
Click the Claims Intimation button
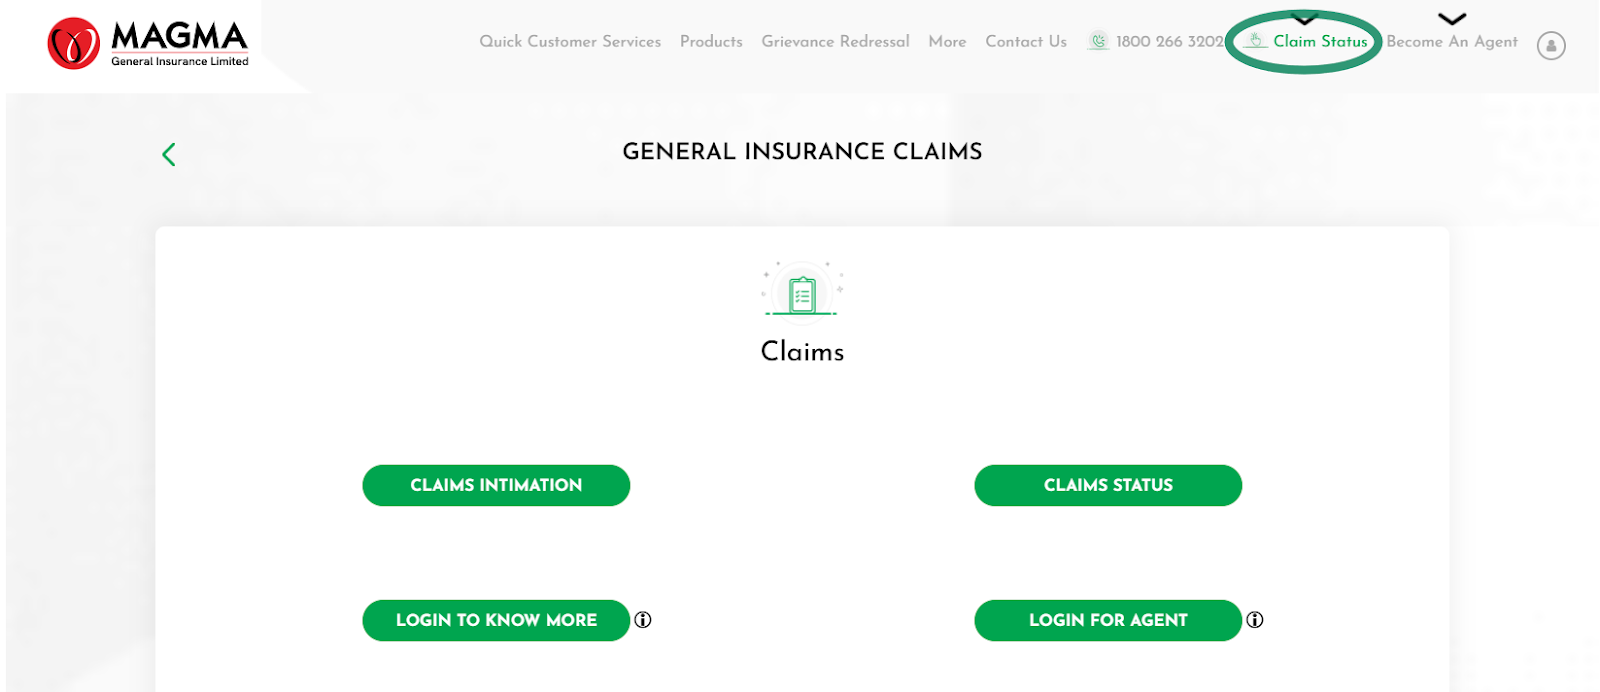[496, 485]
